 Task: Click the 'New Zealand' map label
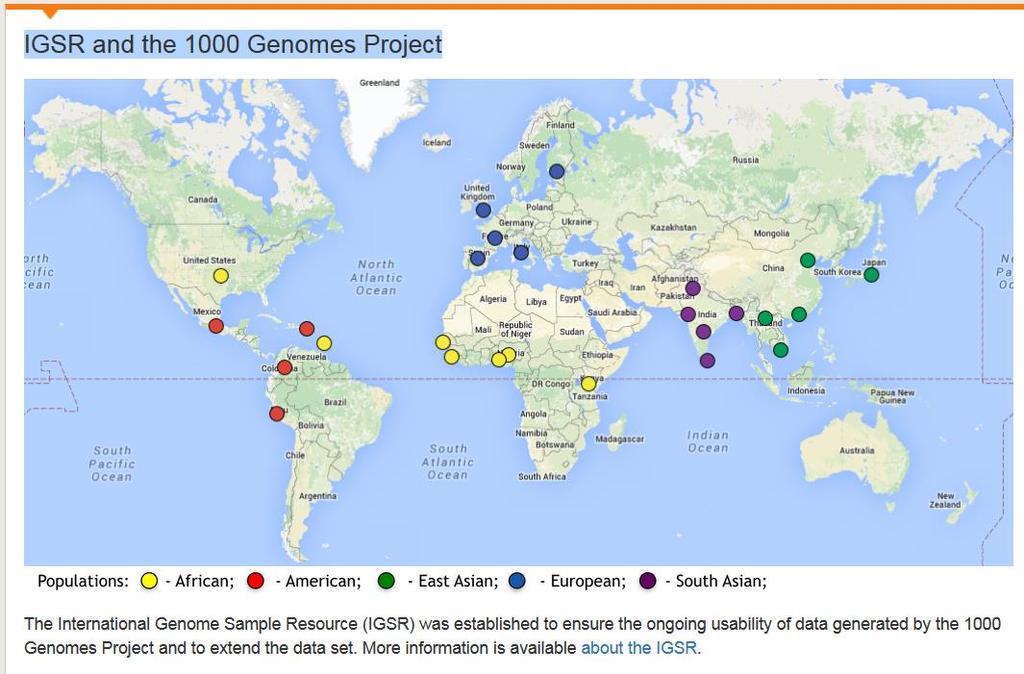tap(945, 500)
